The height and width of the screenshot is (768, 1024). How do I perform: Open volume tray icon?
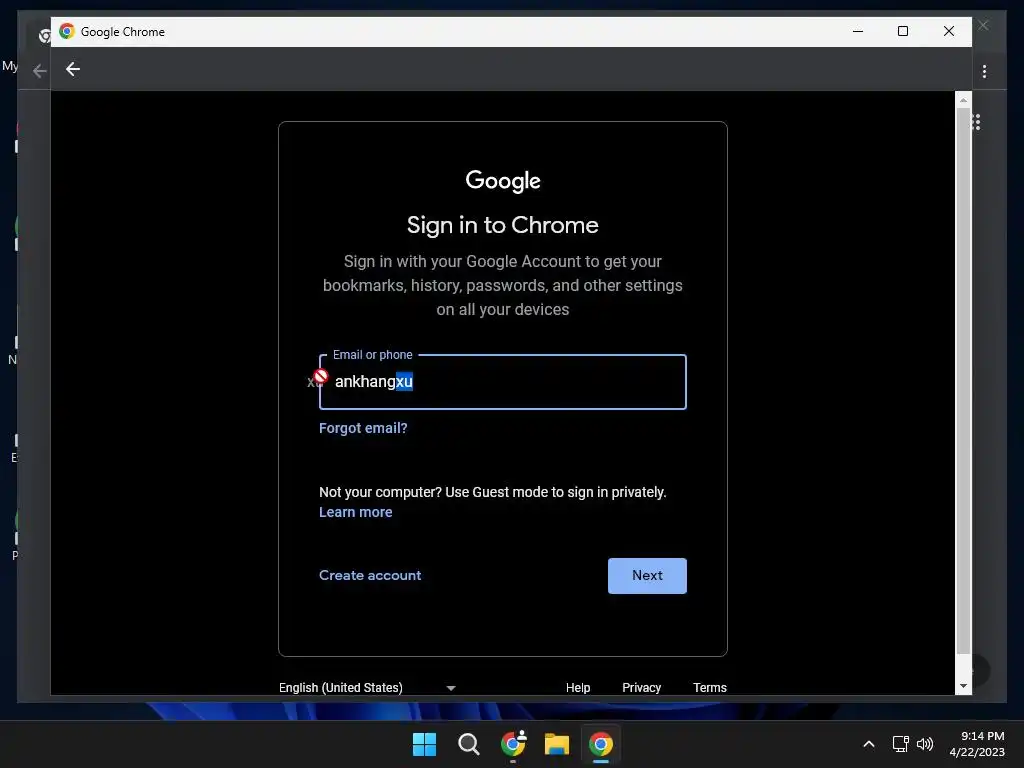925,744
